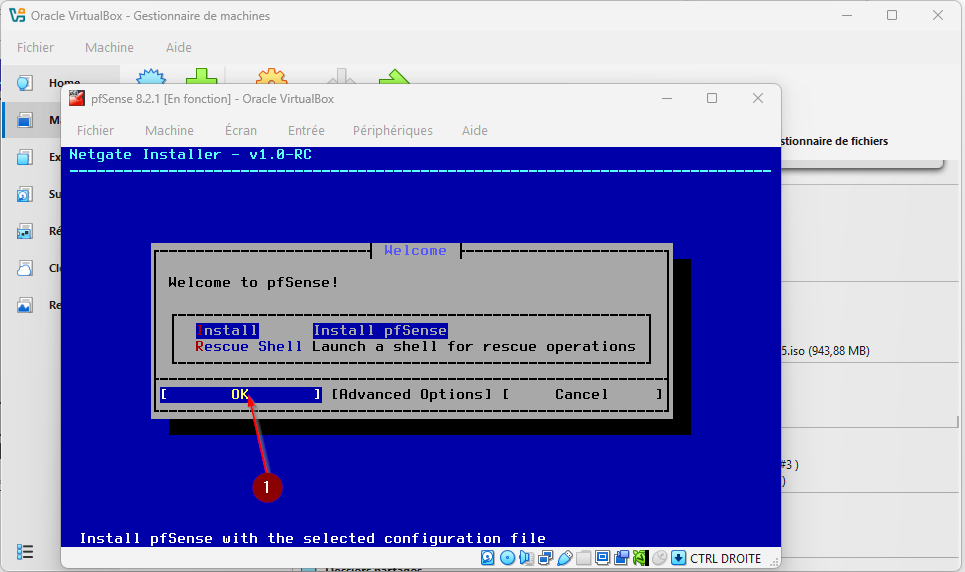Click the keyboard capture arrow icon near CTRL DROITE
Viewport: 965px width, 572px height.
678,558
